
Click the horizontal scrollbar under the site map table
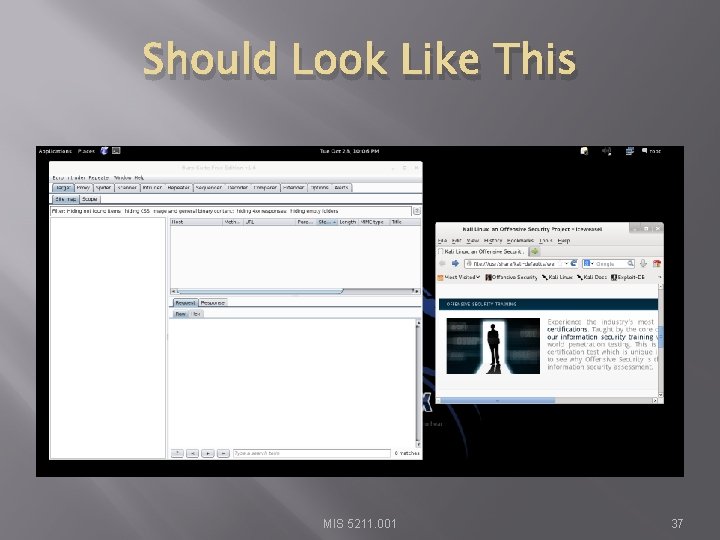(x=295, y=291)
